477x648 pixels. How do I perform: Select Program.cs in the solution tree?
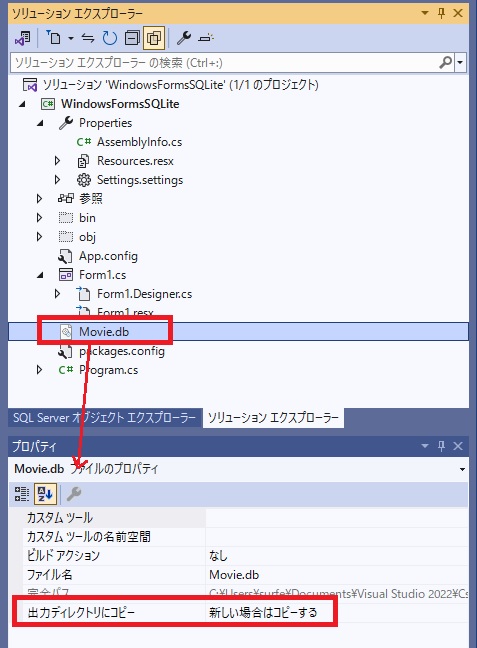pyautogui.click(x=108, y=370)
